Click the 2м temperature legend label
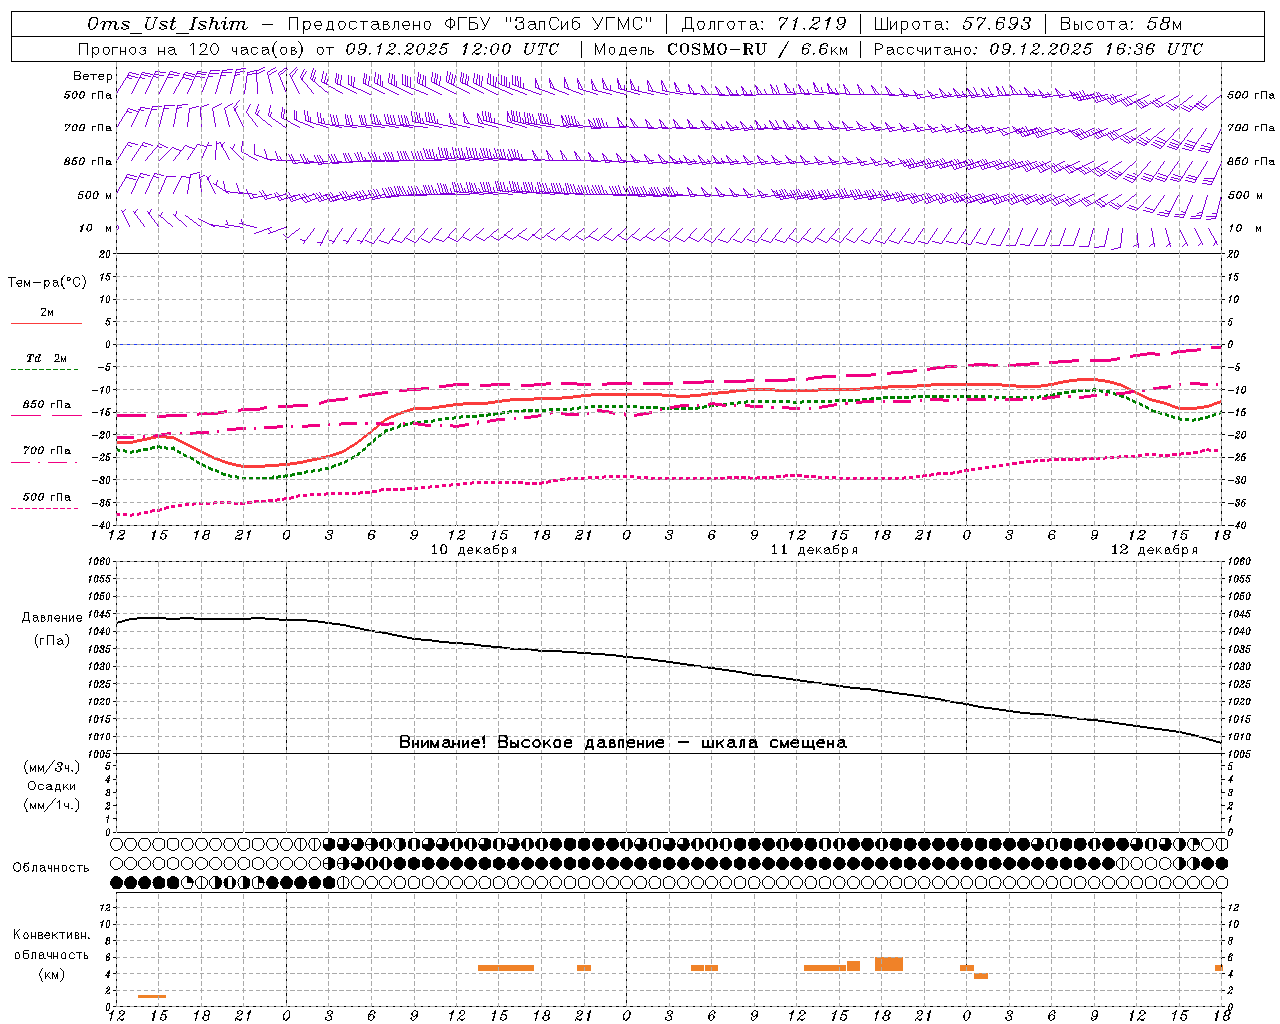Screen dimensions: 1280x1024 [x=47, y=312]
